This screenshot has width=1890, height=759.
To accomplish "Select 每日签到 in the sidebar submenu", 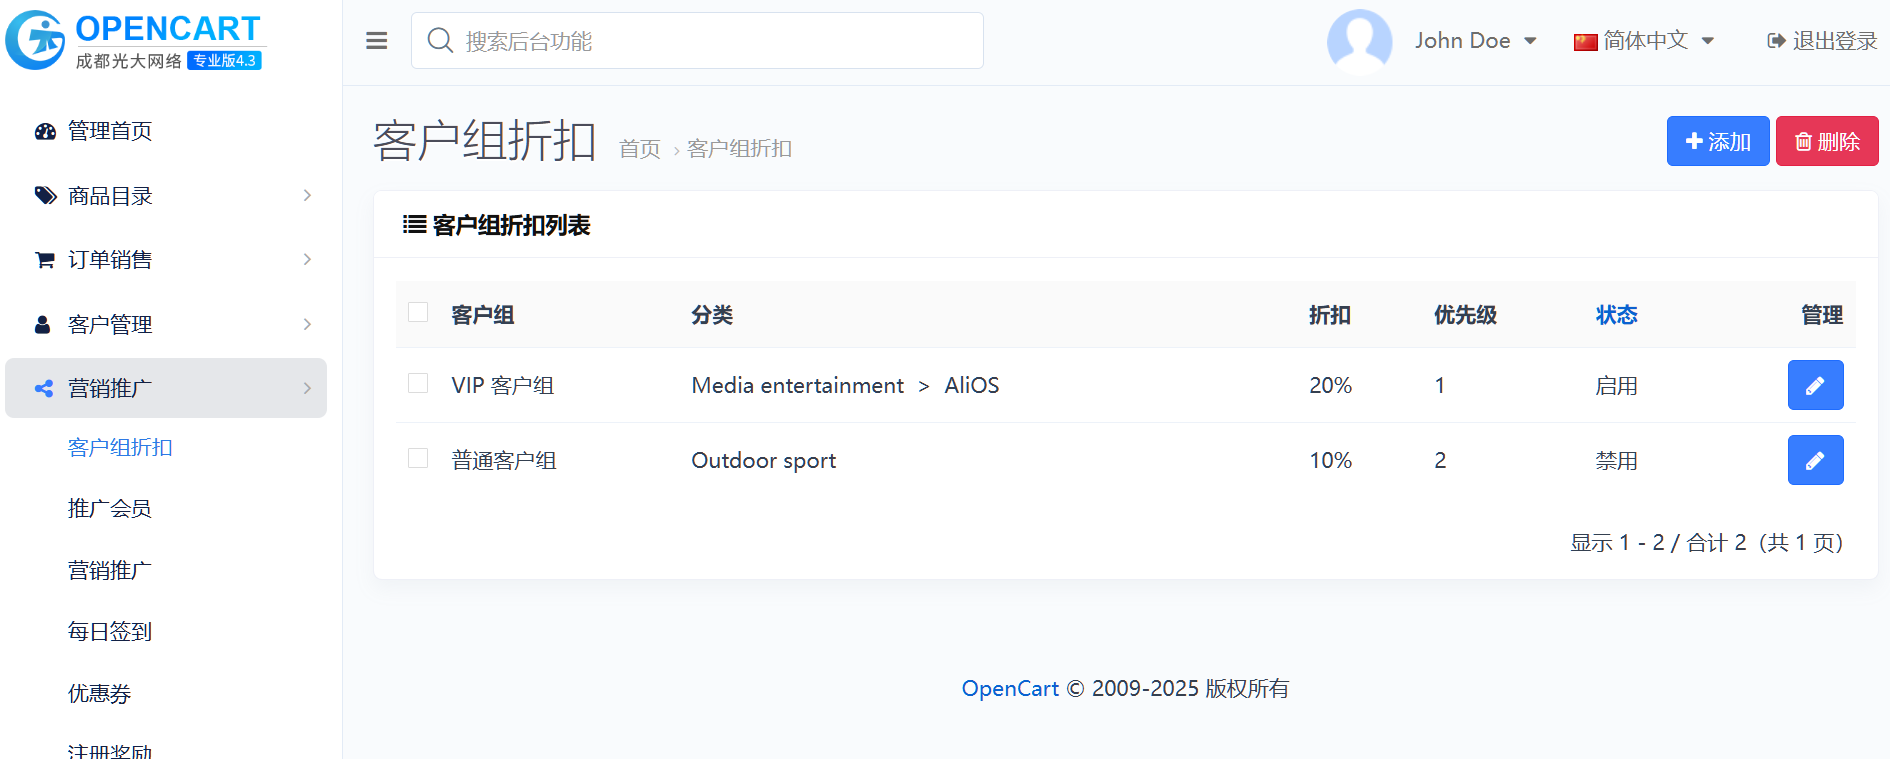I will [x=109, y=632].
